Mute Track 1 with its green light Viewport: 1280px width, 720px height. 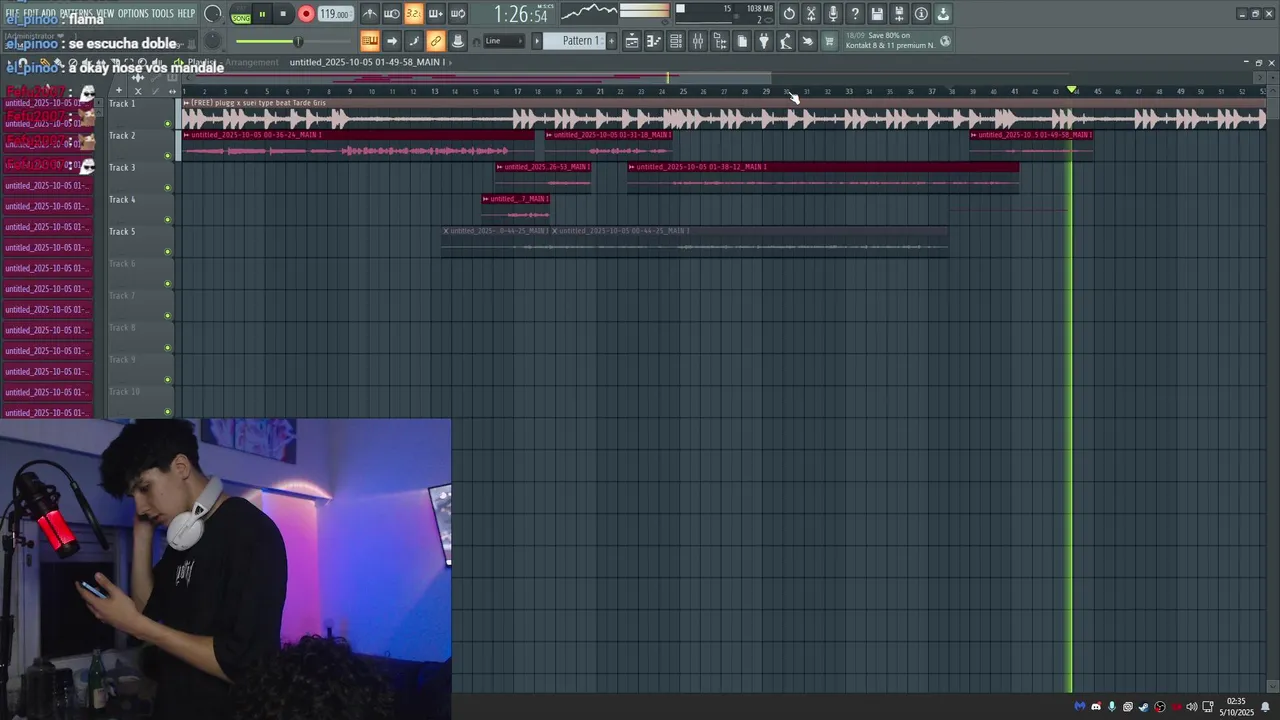point(168,124)
